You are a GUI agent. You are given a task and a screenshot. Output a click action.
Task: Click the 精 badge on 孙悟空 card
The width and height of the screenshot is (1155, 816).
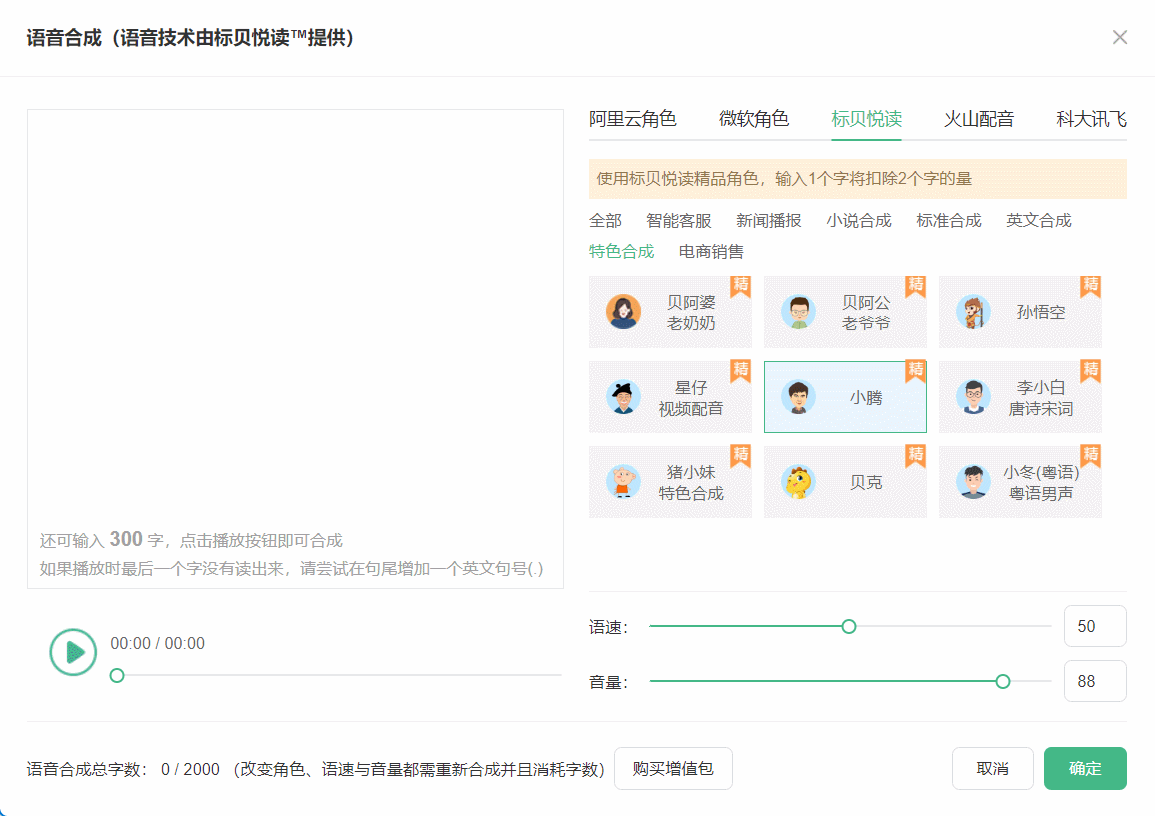pos(1090,286)
